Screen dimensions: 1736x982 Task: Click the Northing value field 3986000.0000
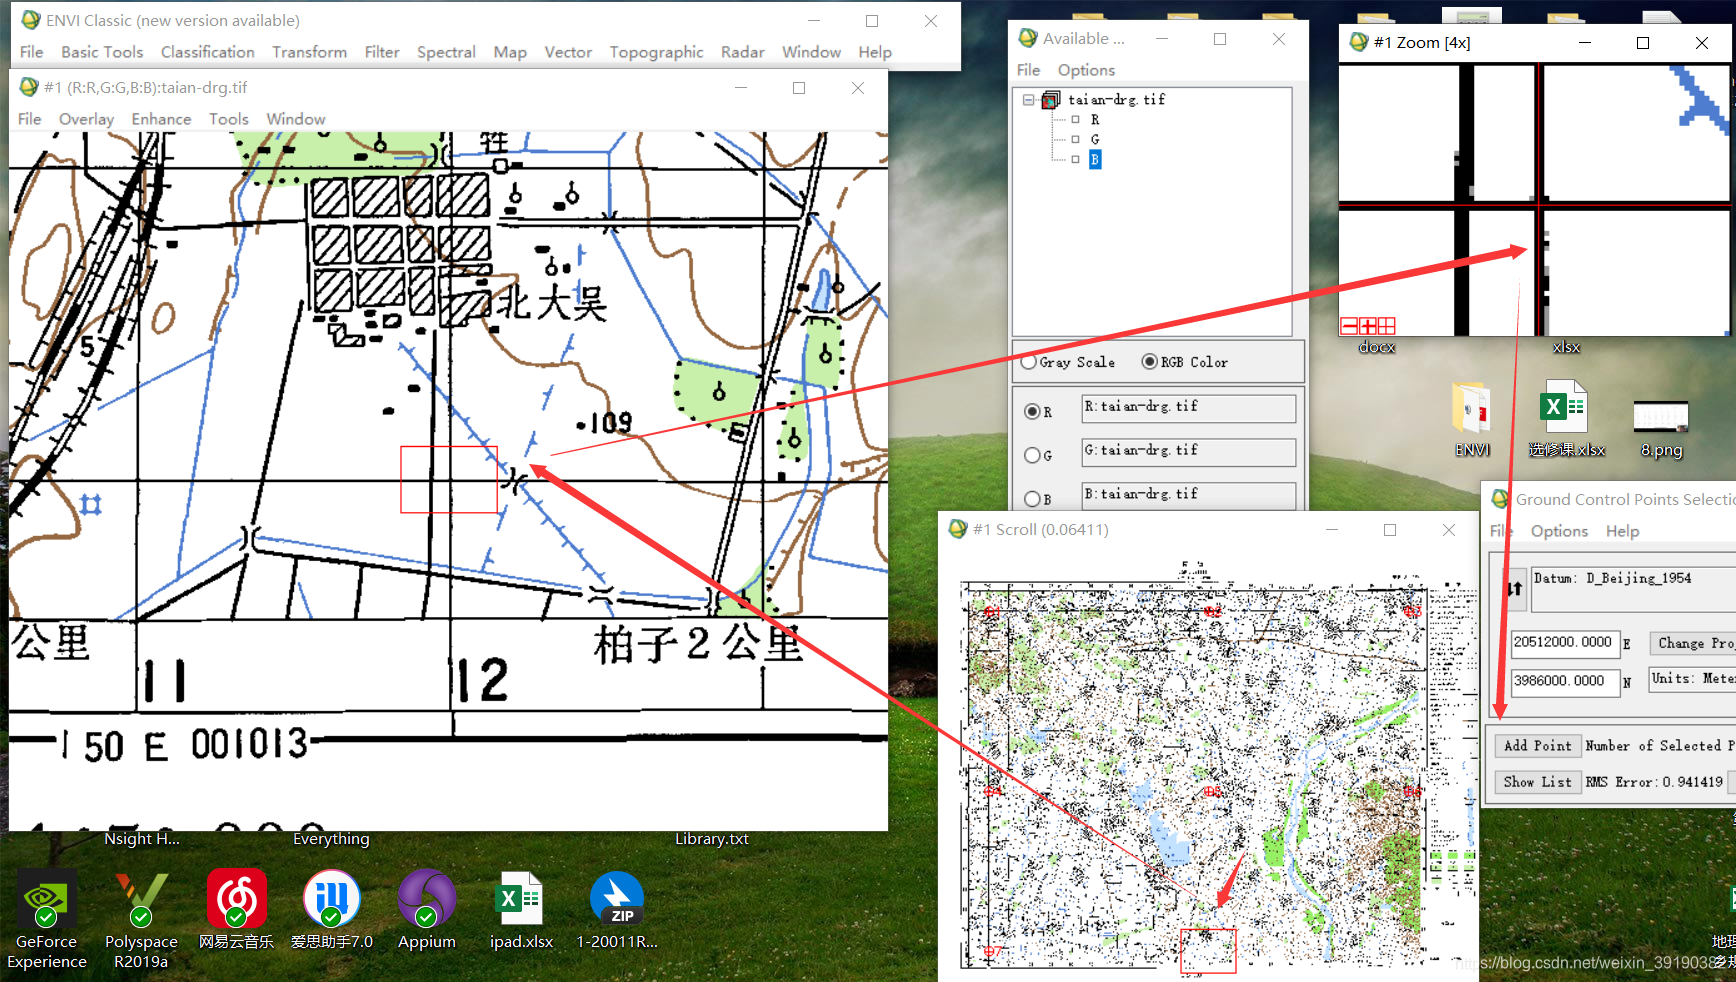pyautogui.click(x=1564, y=681)
